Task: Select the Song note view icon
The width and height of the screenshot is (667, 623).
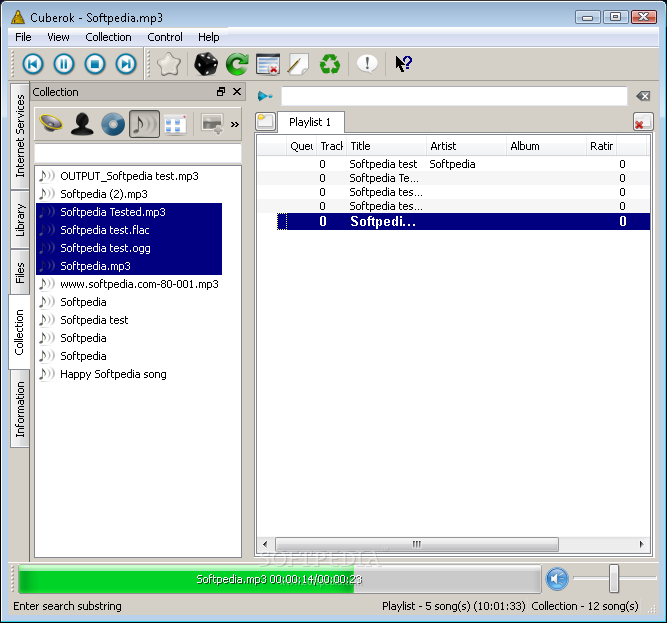Action: click(x=144, y=124)
